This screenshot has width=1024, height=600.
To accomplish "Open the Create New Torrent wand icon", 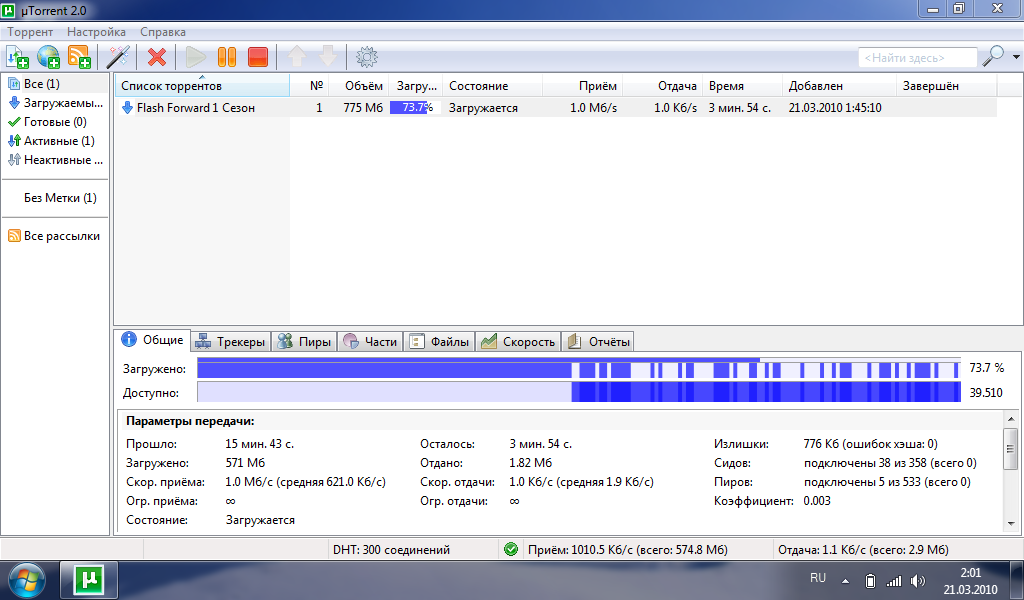I will tap(118, 57).
